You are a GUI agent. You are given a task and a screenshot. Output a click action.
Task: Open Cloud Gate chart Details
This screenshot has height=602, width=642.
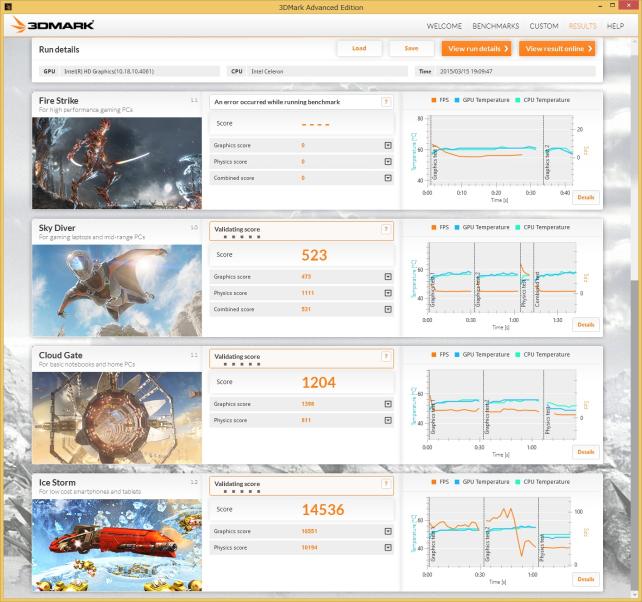[x=585, y=452]
